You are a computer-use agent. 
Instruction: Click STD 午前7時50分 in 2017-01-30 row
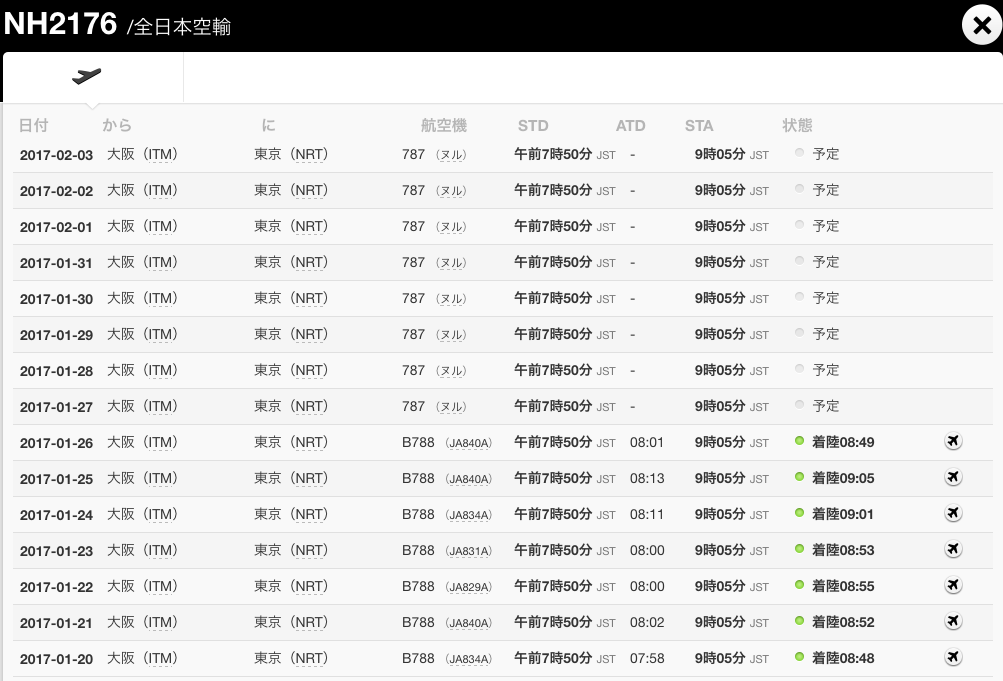point(553,299)
